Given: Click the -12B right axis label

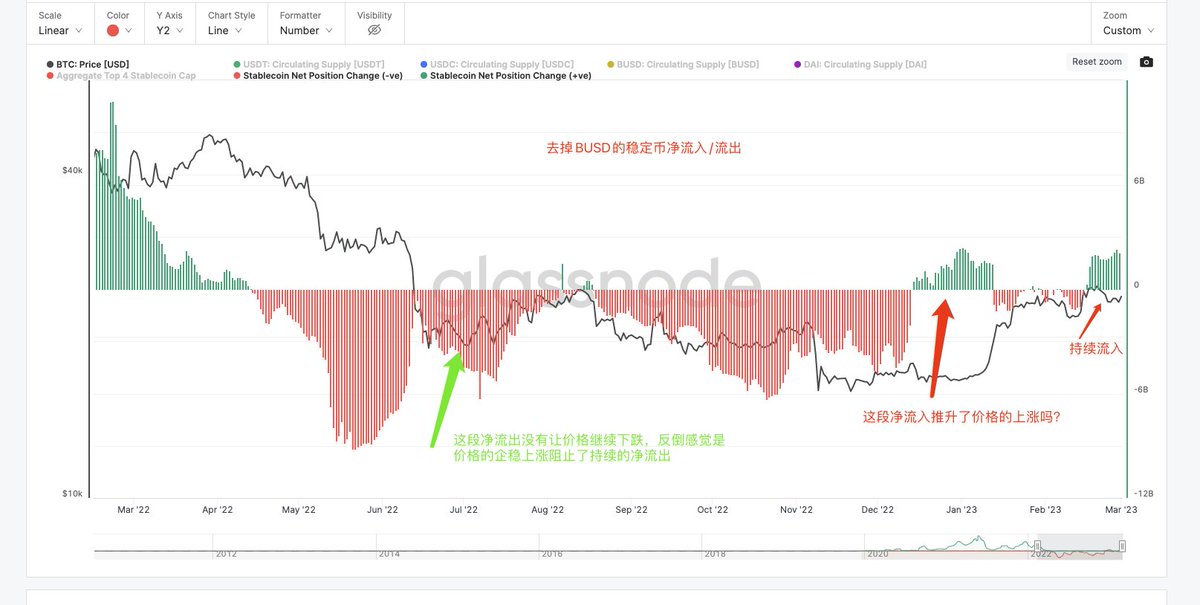Looking at the screenshot, I should pyautogui.click(x=1142, y=494).
